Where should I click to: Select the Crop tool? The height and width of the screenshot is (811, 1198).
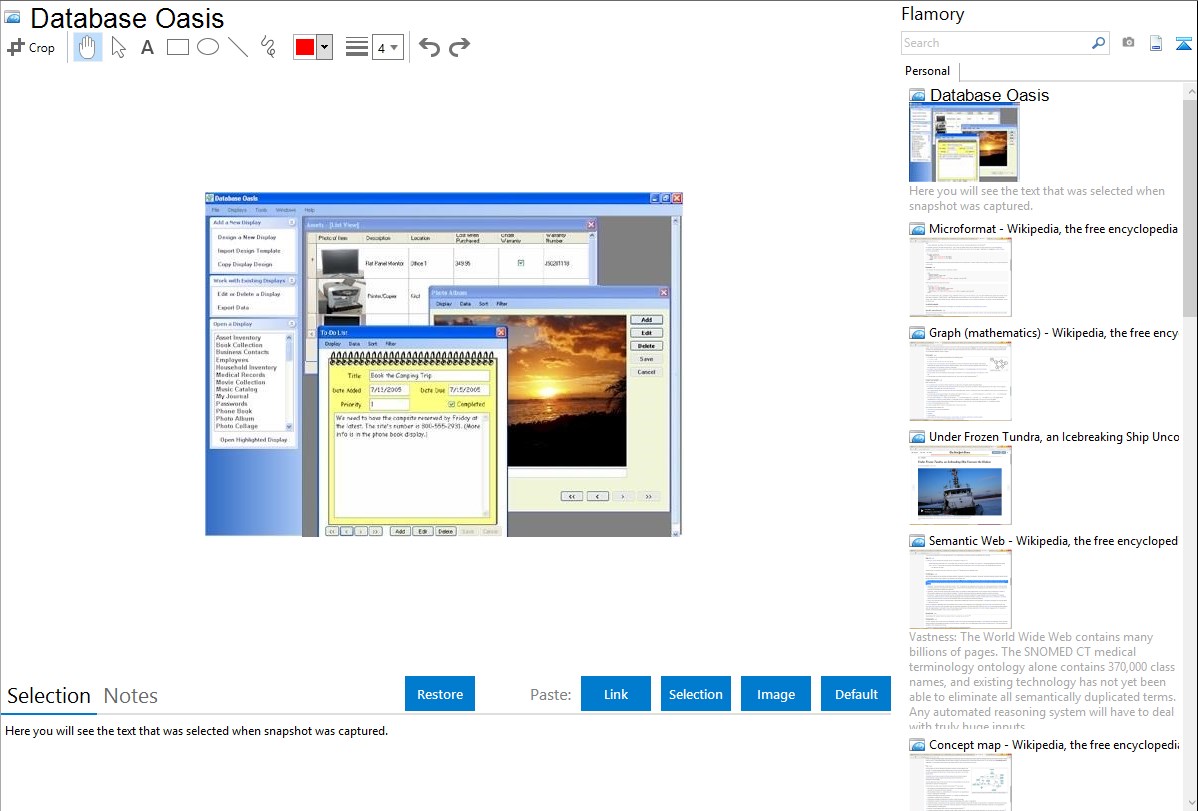(x=31, y=47)
